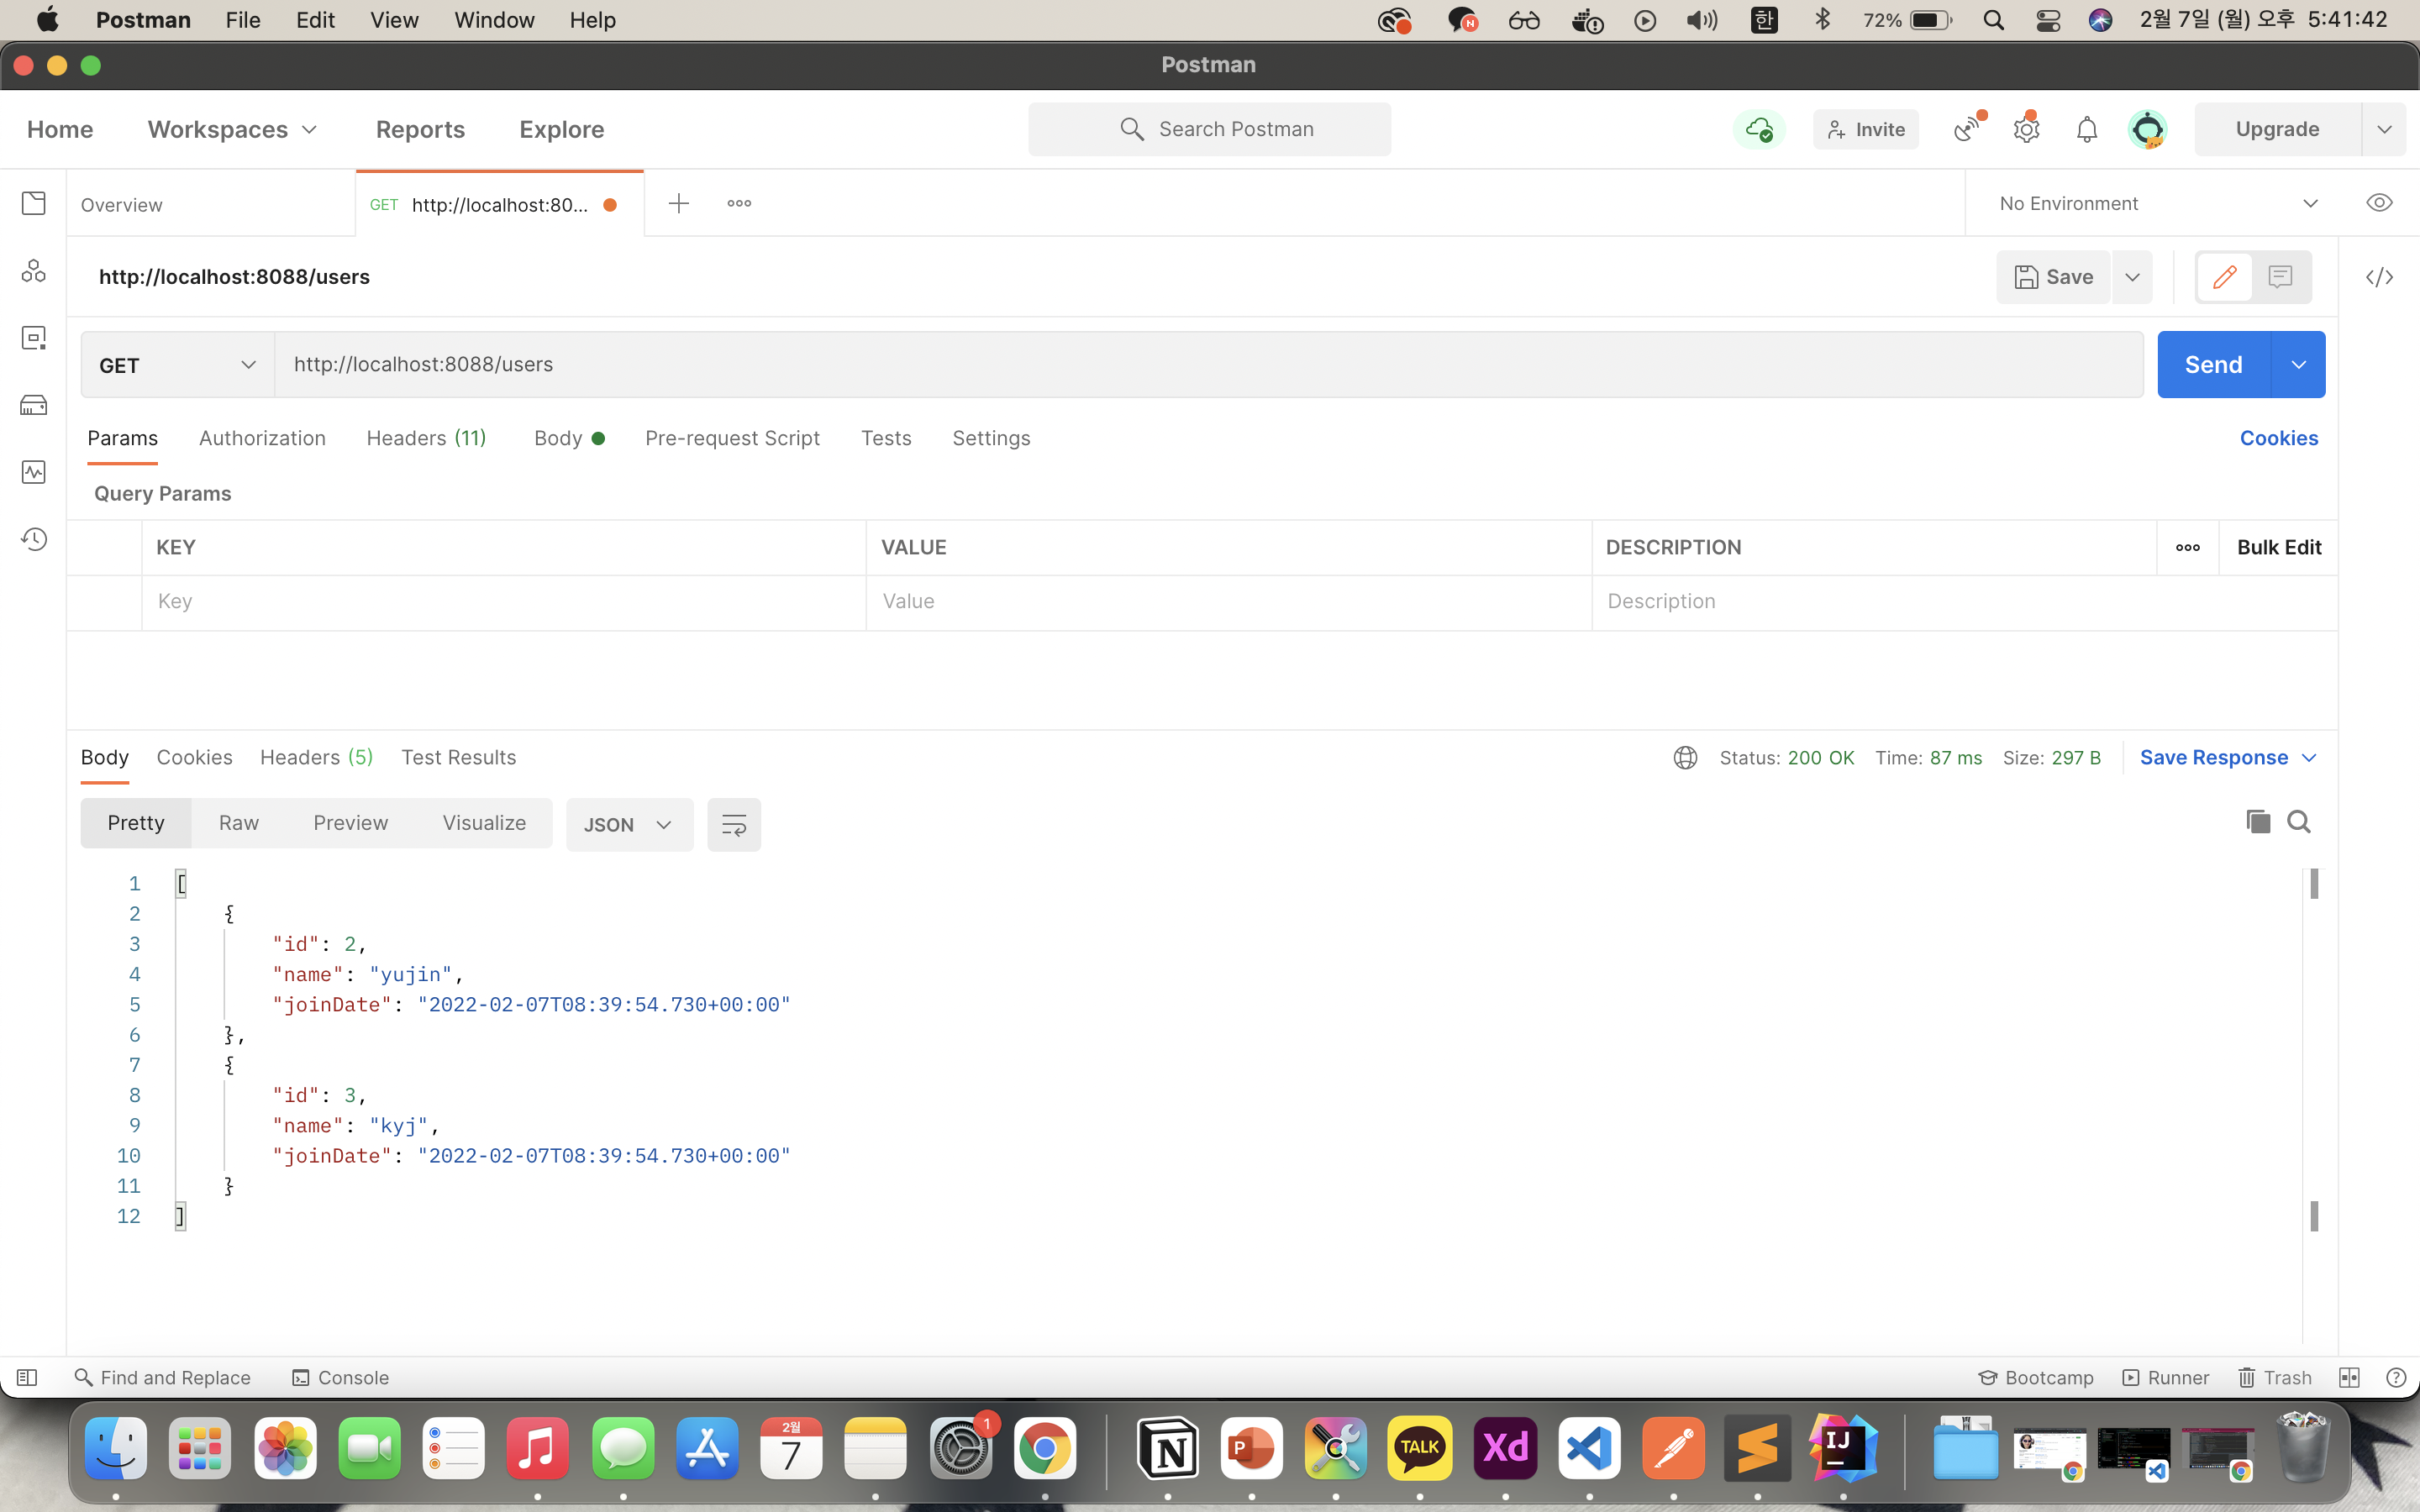Toggle word wrap for response
This screenshot has height=1512, width=2420.
[x=733, y=825]
